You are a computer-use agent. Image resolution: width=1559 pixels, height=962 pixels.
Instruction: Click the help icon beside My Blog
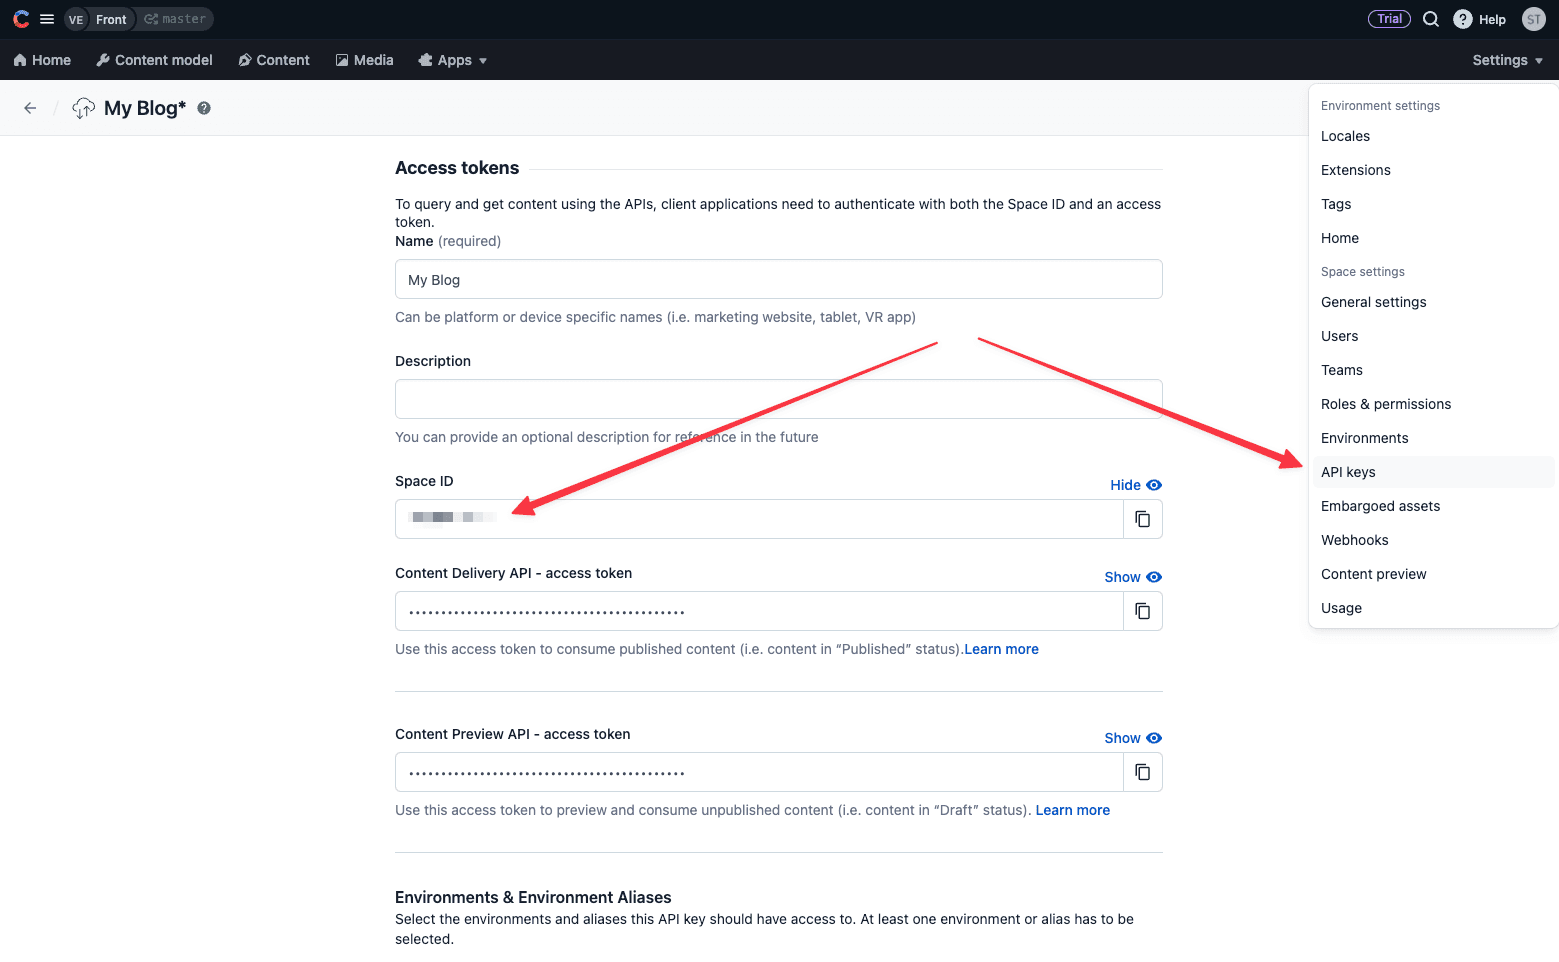[204, 108]
